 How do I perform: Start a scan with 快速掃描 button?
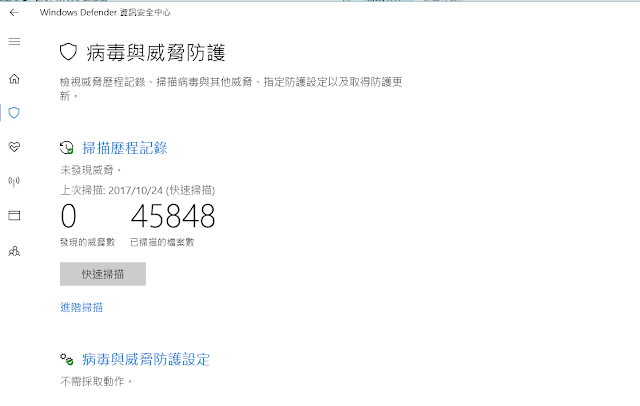103,274
